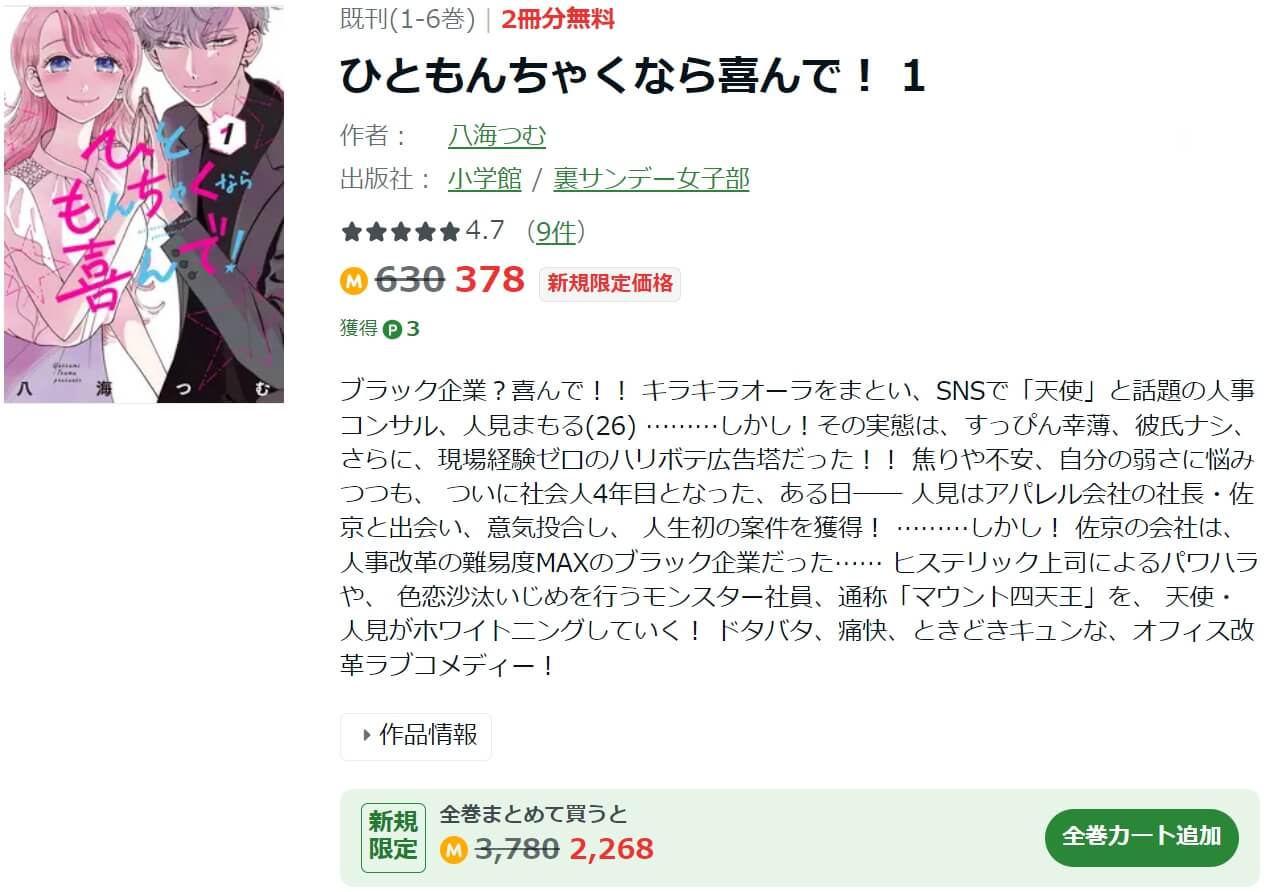Click the five-star rating icons

click(x=401, y=232)
